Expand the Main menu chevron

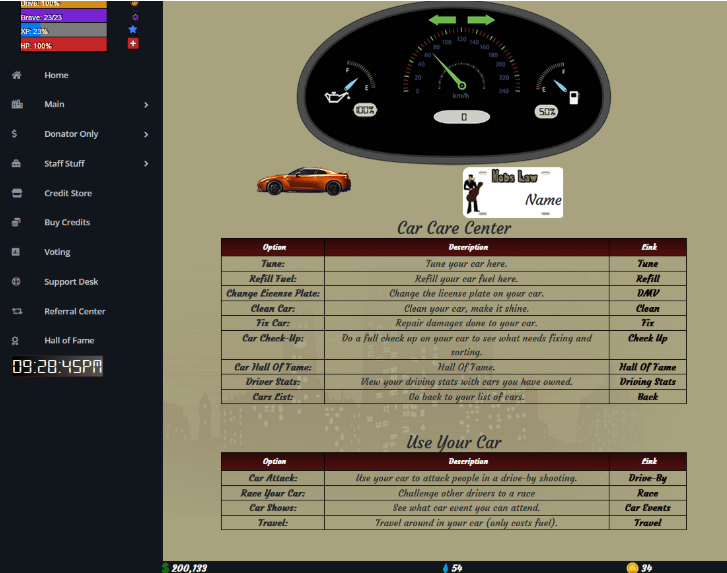click(x=146, y=105)
